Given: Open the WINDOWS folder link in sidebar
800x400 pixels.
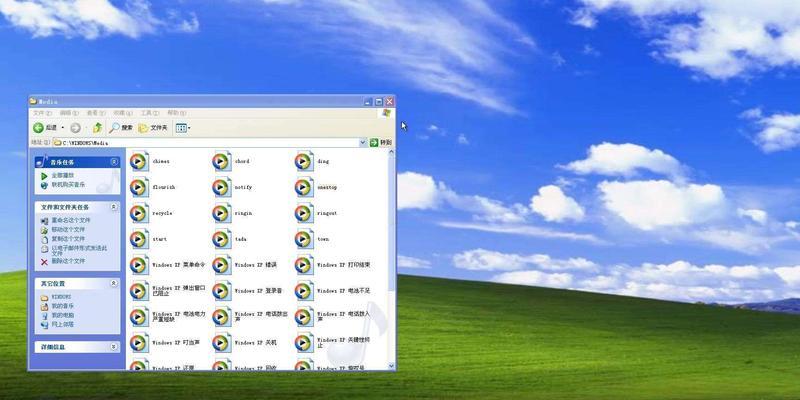Looking at the screenshot, I should click(61, 297).
